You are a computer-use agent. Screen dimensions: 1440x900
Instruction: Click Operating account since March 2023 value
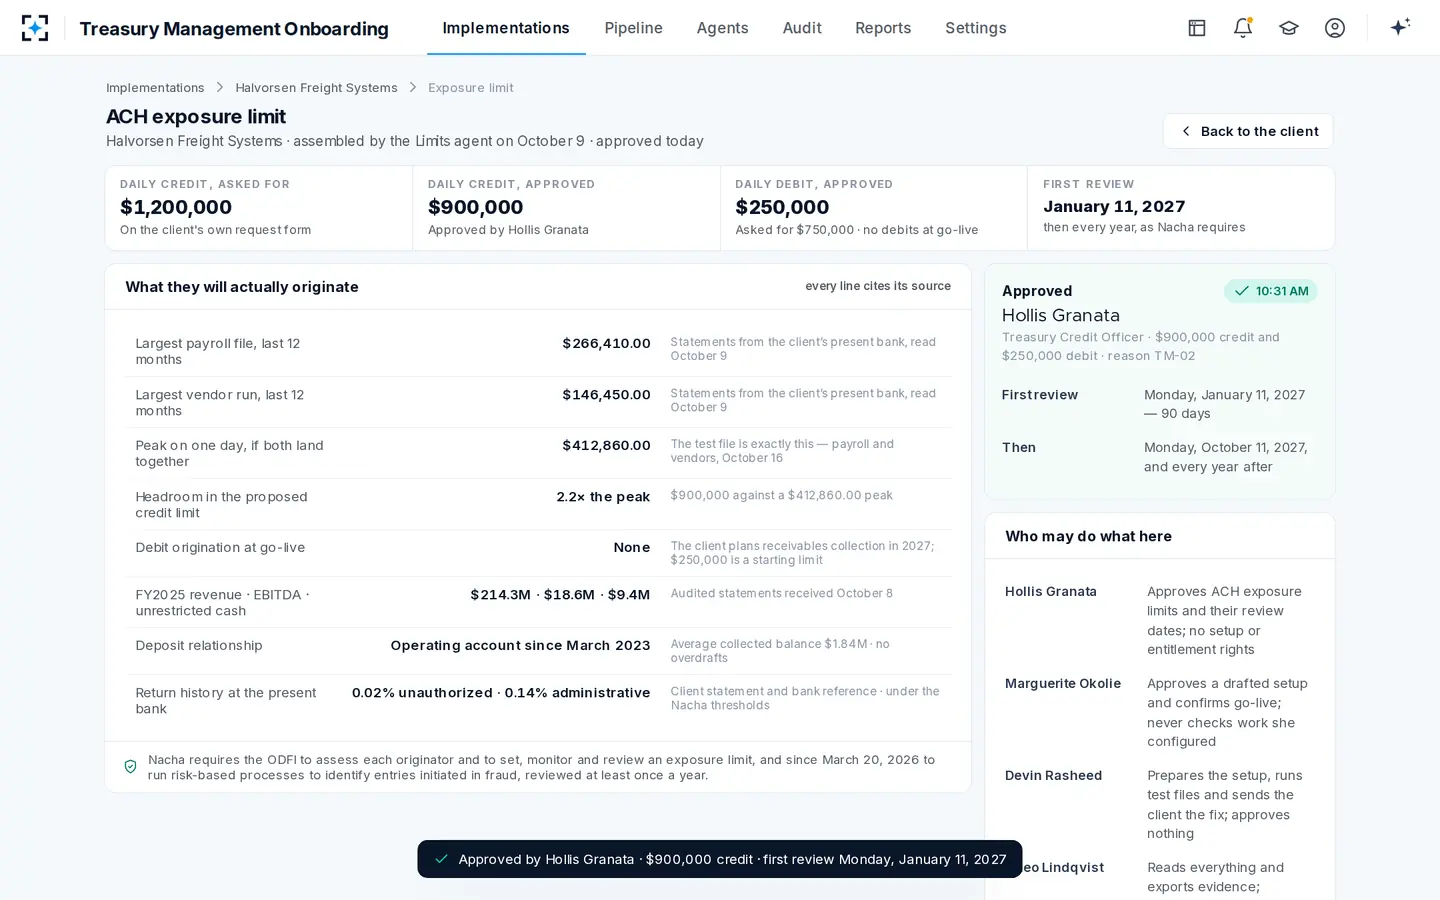pos(520,645)
